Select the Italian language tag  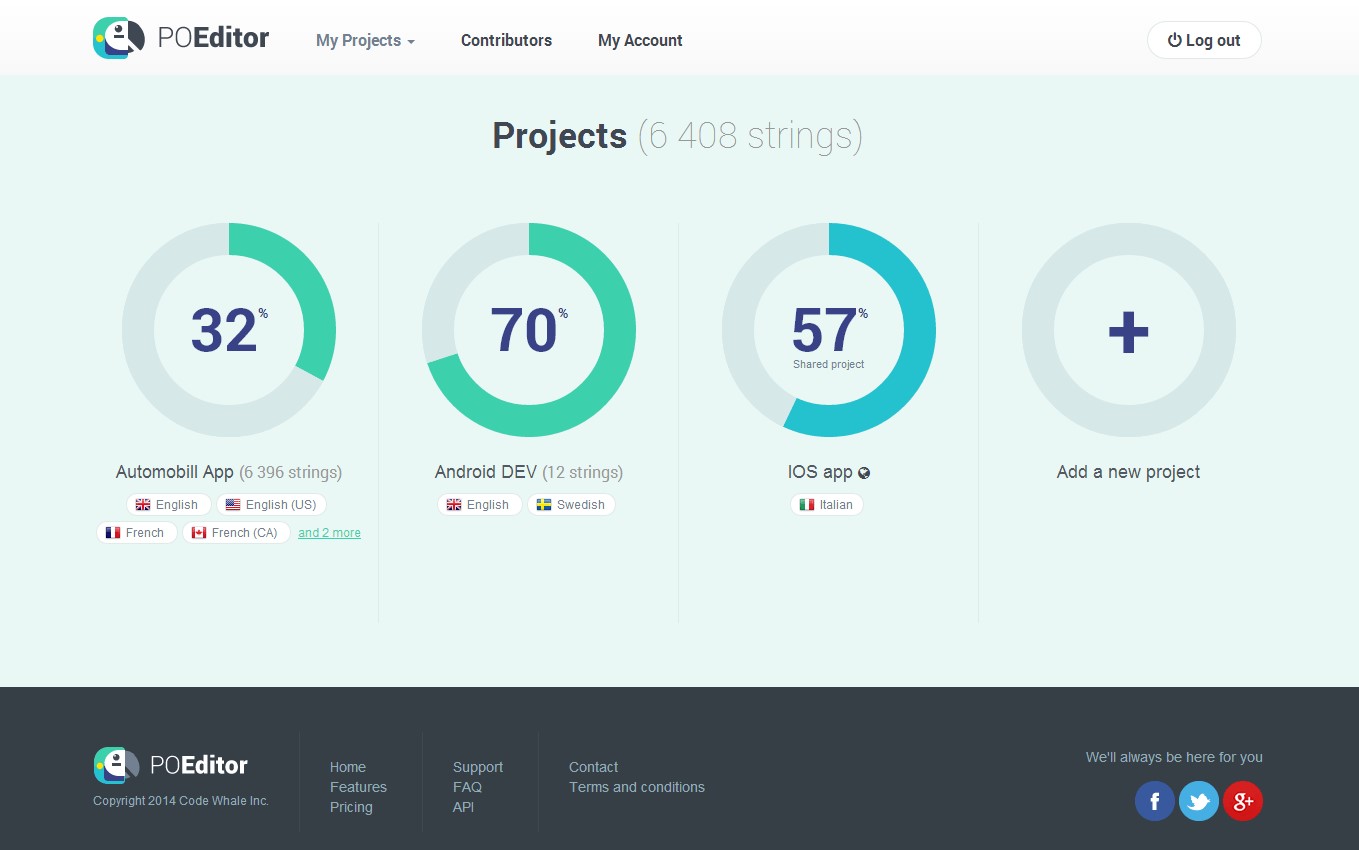(826, 505)
